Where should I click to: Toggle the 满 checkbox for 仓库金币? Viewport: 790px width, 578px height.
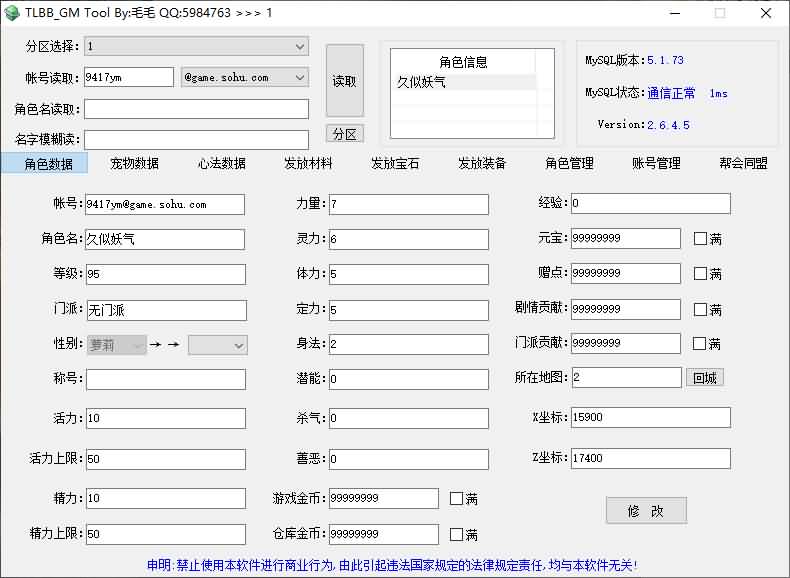tap(456, 534)
